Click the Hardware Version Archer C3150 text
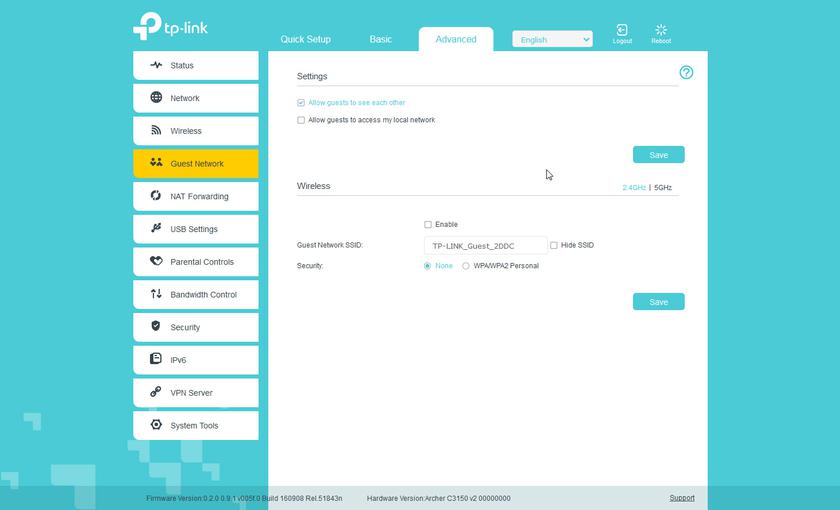This screenshot has height=510, width=840. click(438, 498)
